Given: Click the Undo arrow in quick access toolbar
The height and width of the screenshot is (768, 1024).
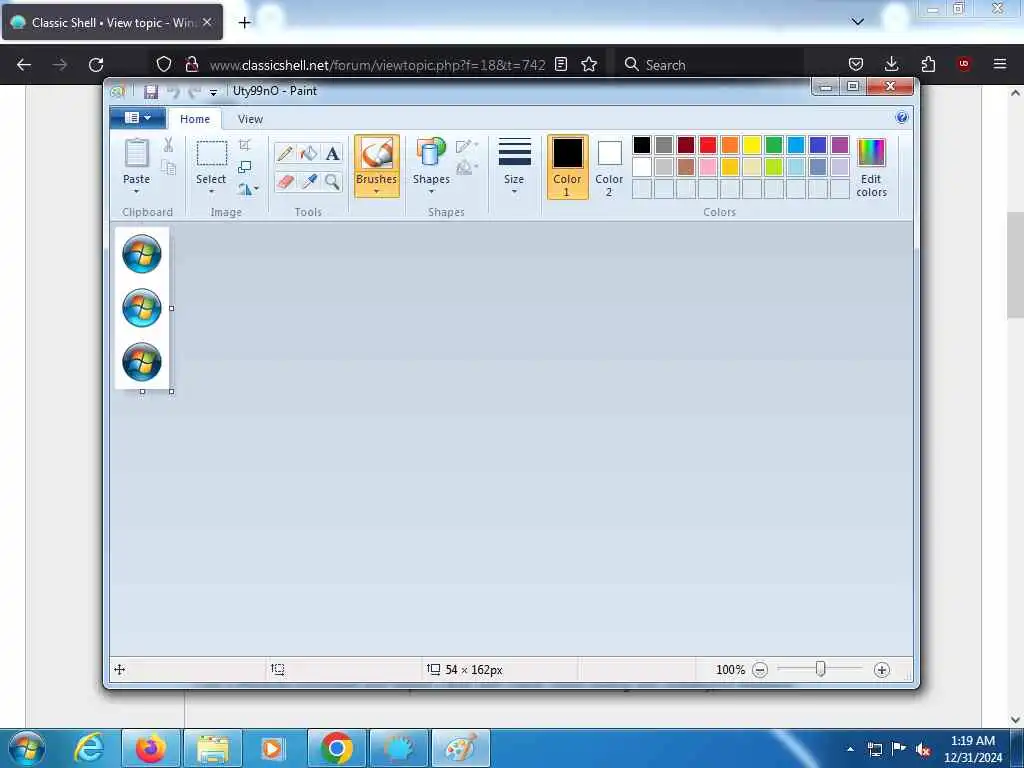Looking at the screenshot, I should [x=174, y=91].
